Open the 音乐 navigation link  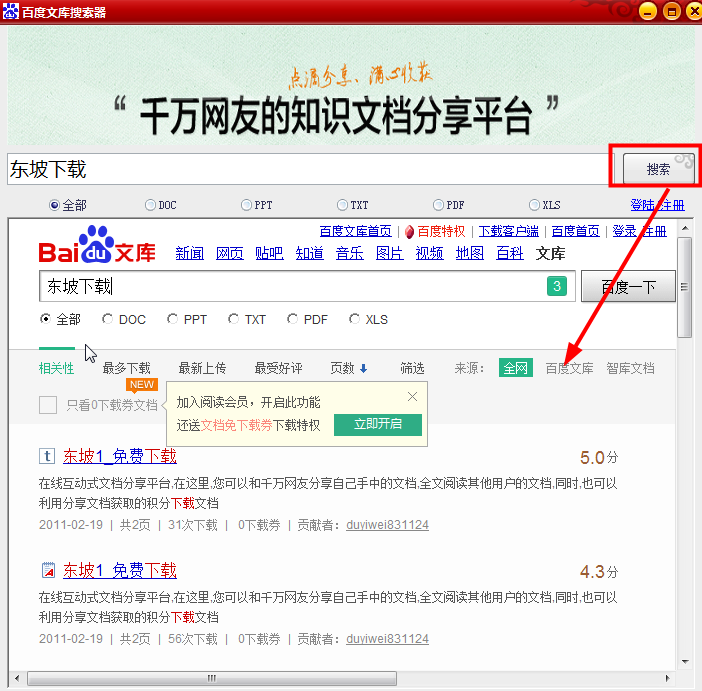[x=350, y=253]
